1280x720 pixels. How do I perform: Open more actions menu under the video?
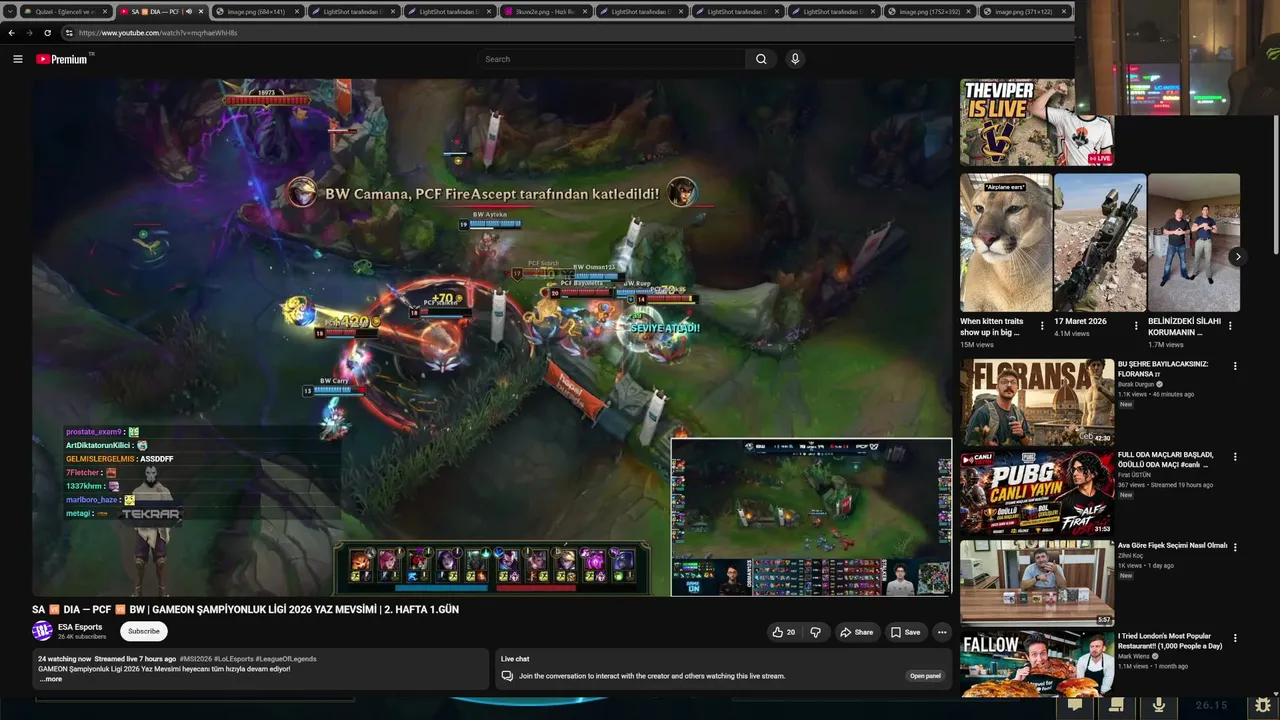tap(941, 632)
